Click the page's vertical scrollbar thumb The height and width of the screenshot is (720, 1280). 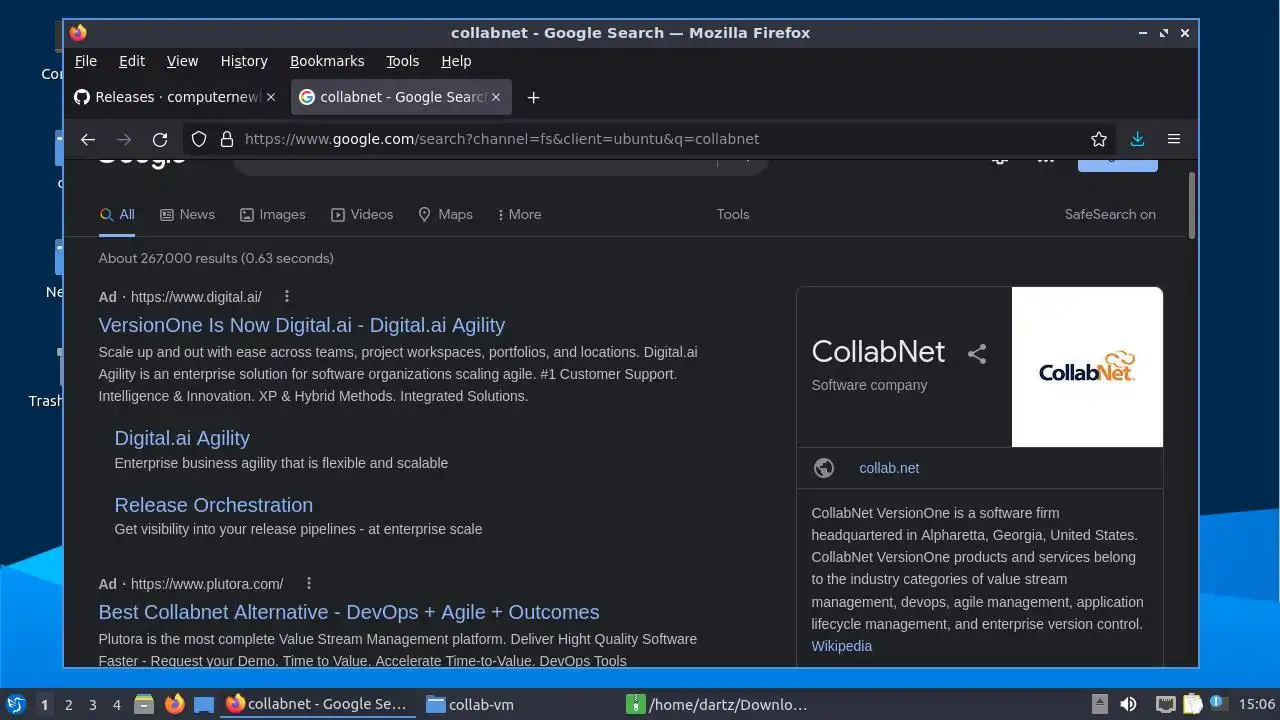pyautogui.click(x=1191, y=205)
